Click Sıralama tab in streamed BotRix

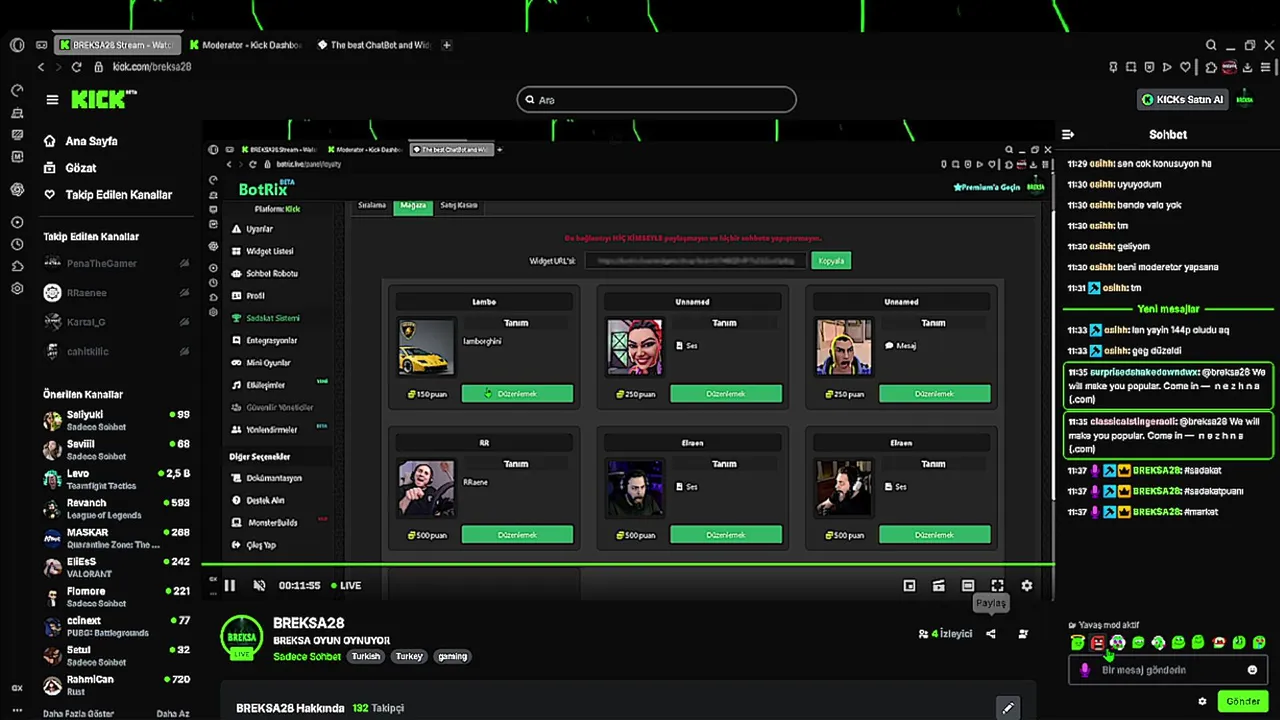371,205
